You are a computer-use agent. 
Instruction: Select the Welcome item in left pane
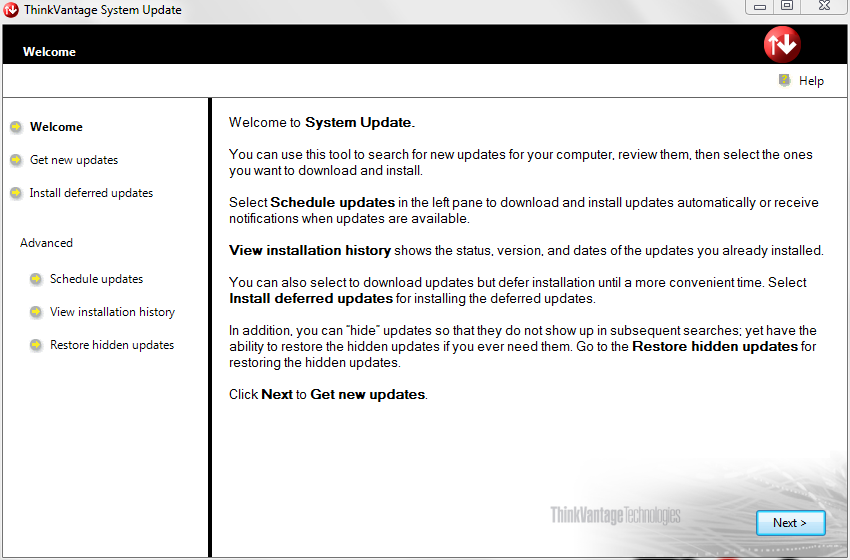tap(56, 127)
